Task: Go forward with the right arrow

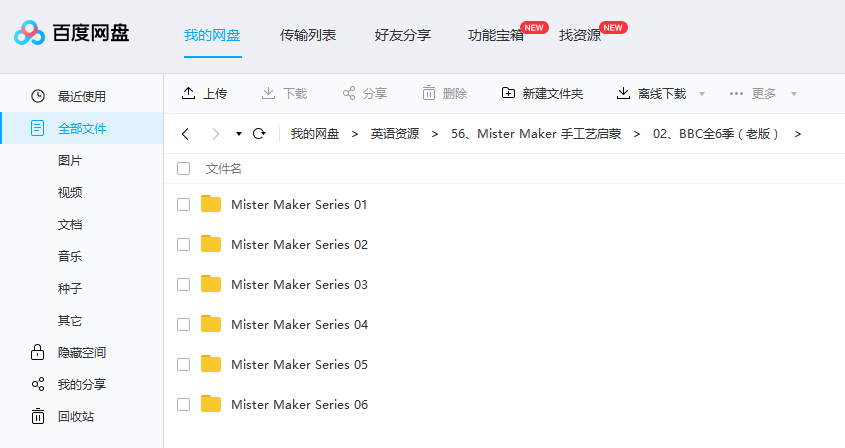Action: 216,134
